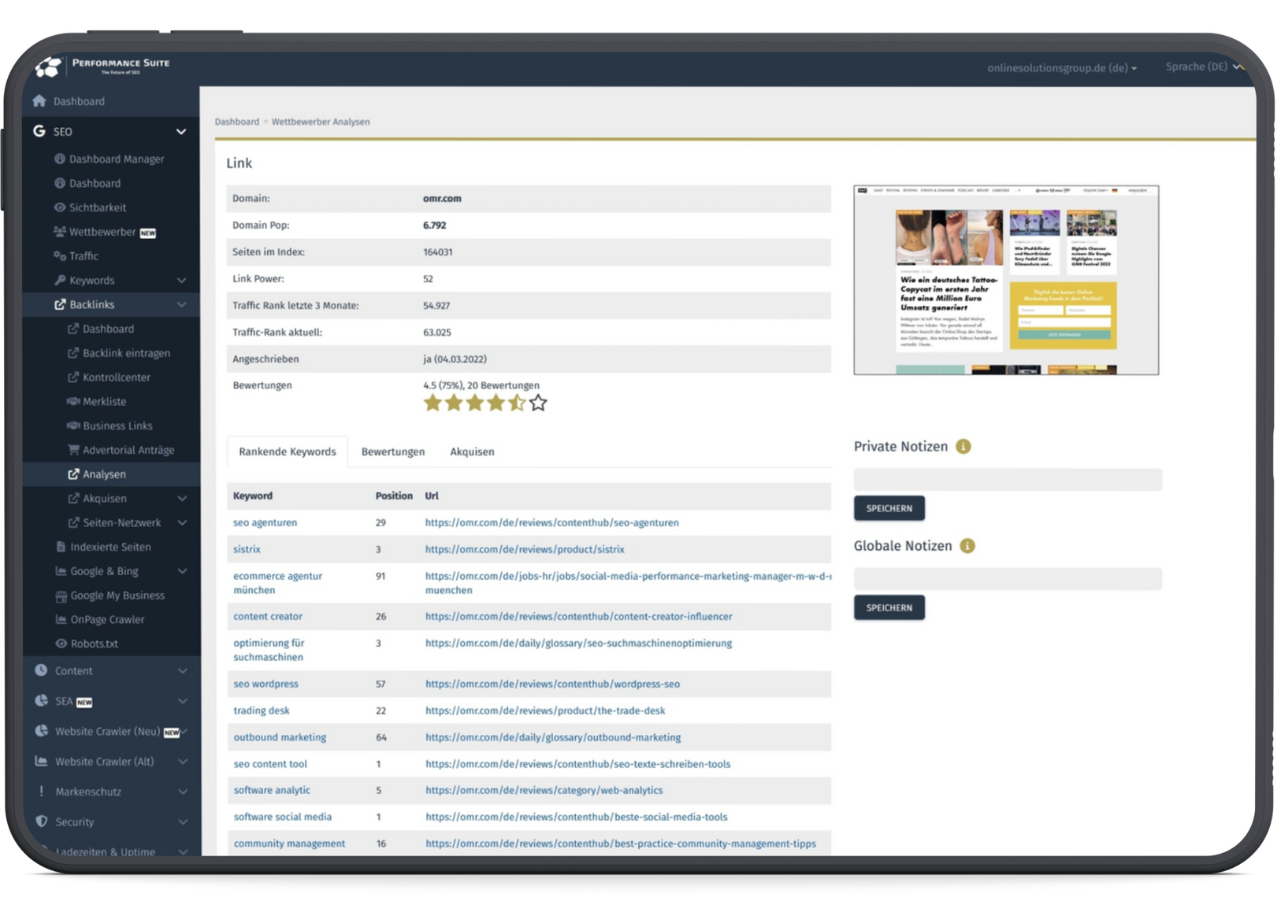The width and height of the screenshot is (1280, 924).
Task: Click the Keywords key icon
Action: pos(60,280)
